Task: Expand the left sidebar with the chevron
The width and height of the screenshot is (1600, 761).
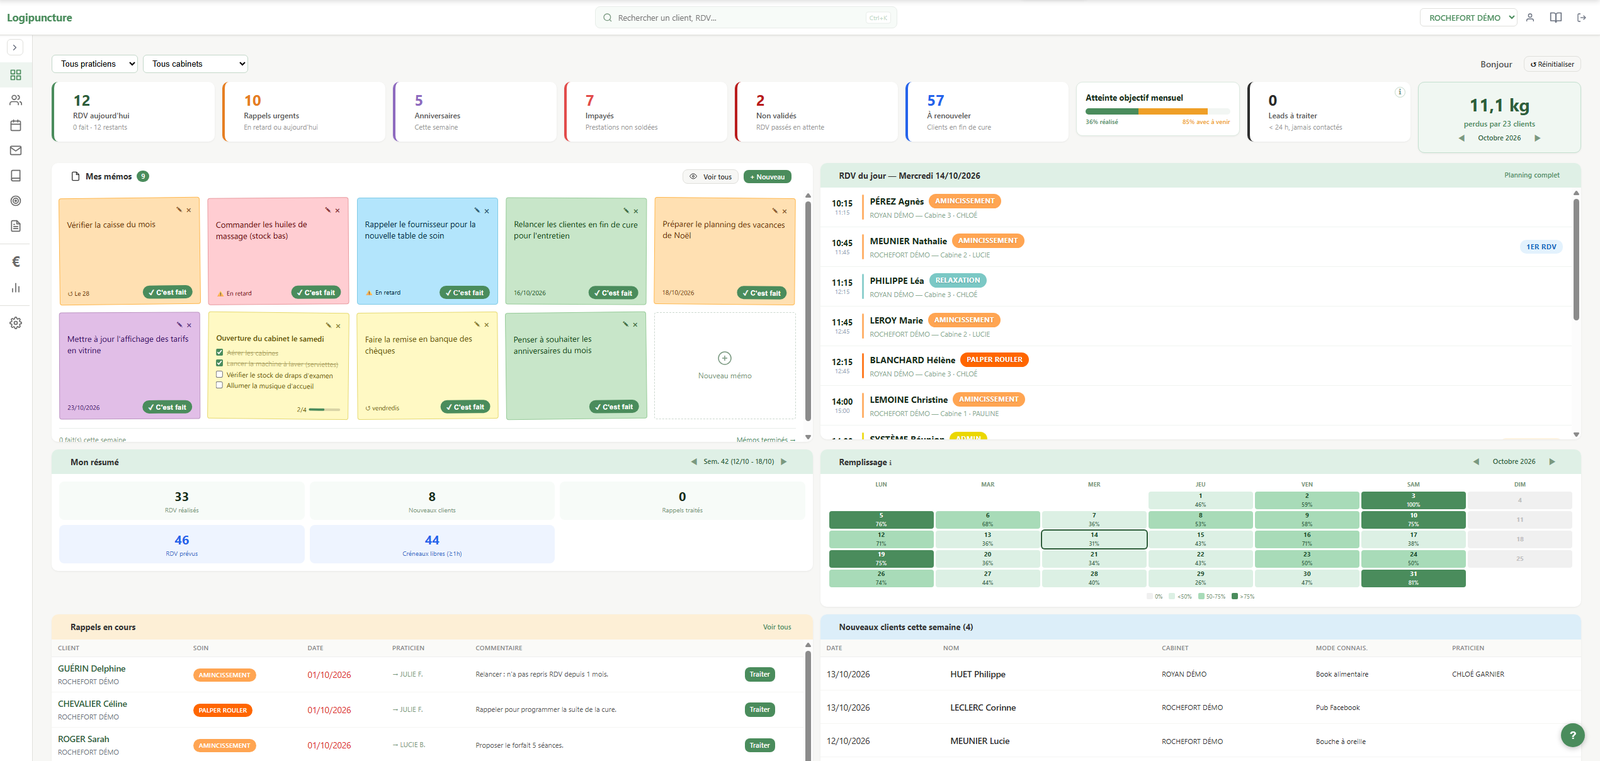Action: click(x=15, y=47)
